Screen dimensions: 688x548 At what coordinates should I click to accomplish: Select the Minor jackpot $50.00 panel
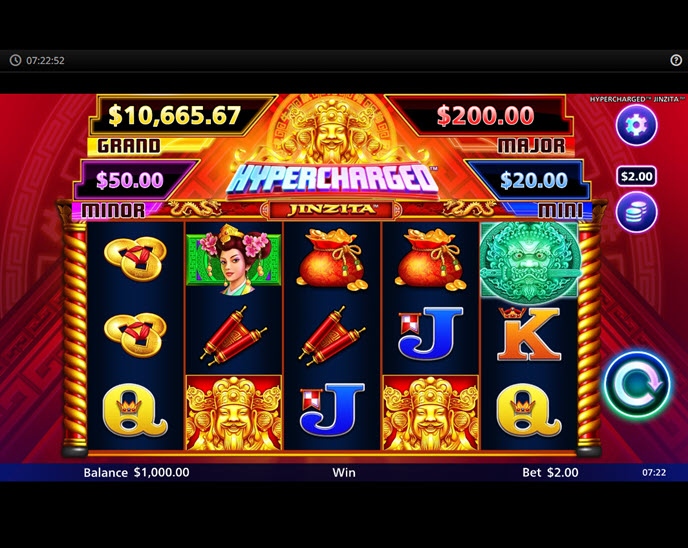[130, 180]
